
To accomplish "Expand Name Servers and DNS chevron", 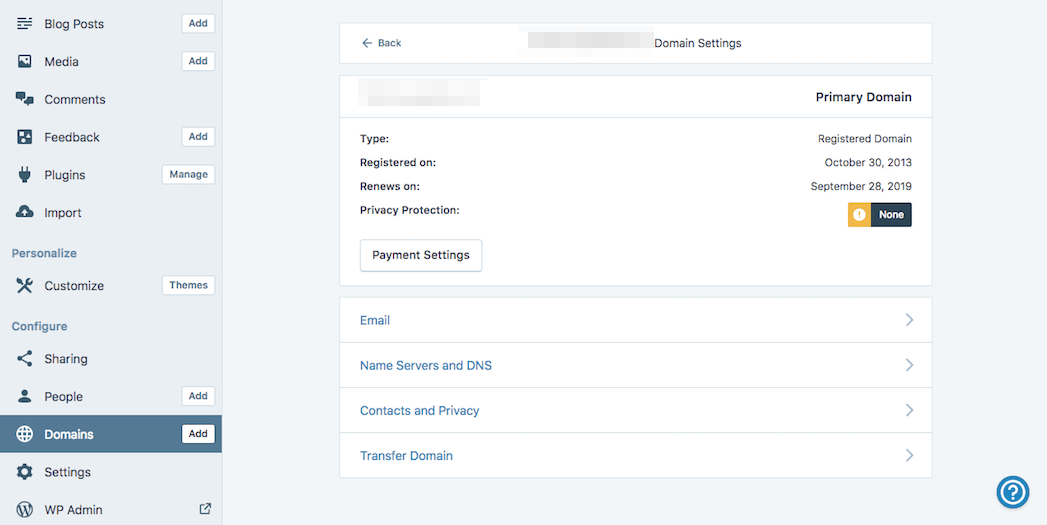I will click(x=909, y=365).
